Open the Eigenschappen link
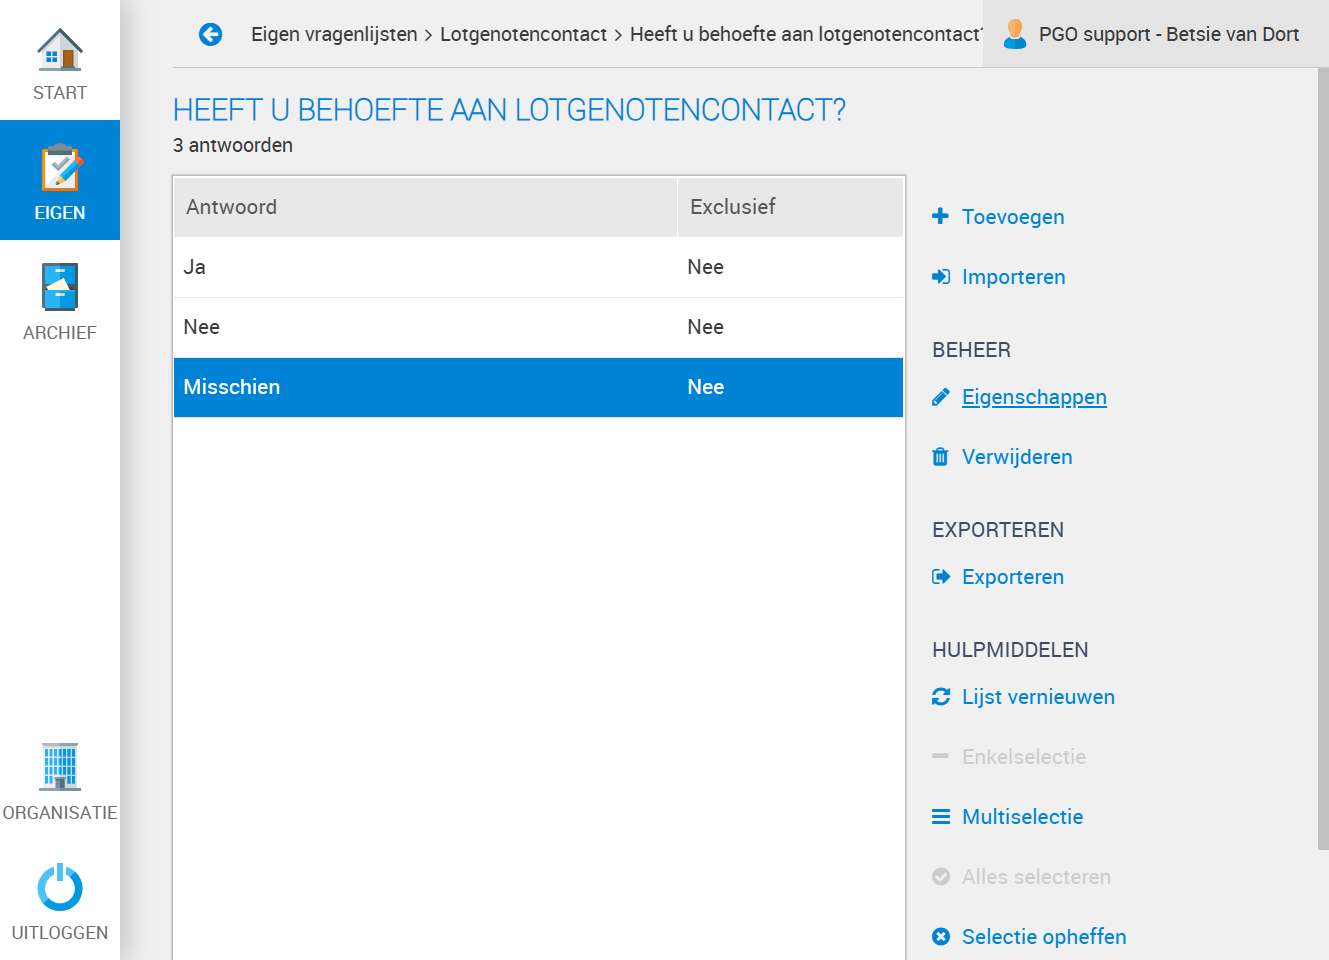Viewport: 1329px width, 960px height. (x=1034, y=397)
